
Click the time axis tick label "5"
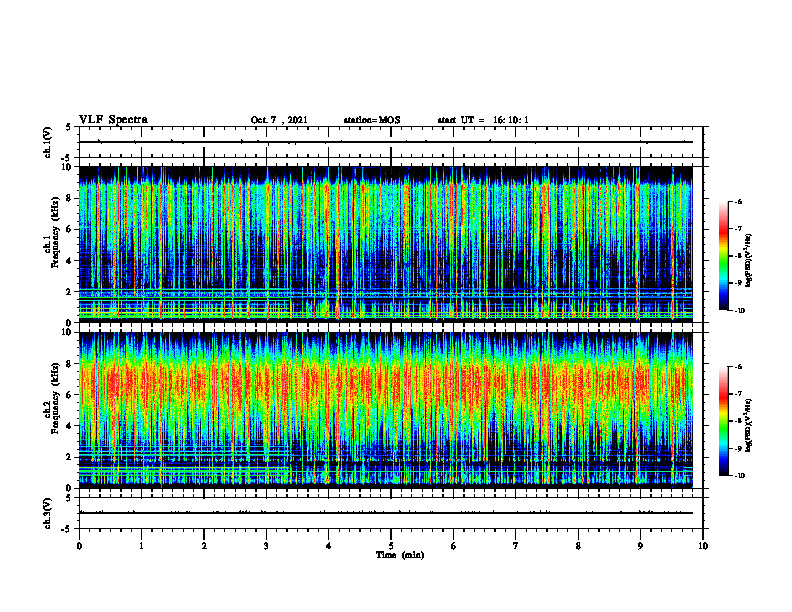tap(391, 546)
